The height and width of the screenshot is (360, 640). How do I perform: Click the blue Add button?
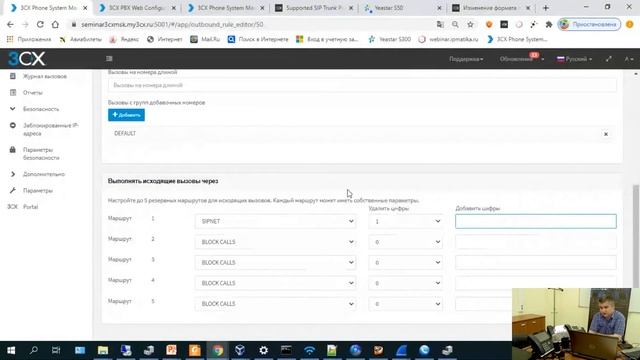coord(126,115)
